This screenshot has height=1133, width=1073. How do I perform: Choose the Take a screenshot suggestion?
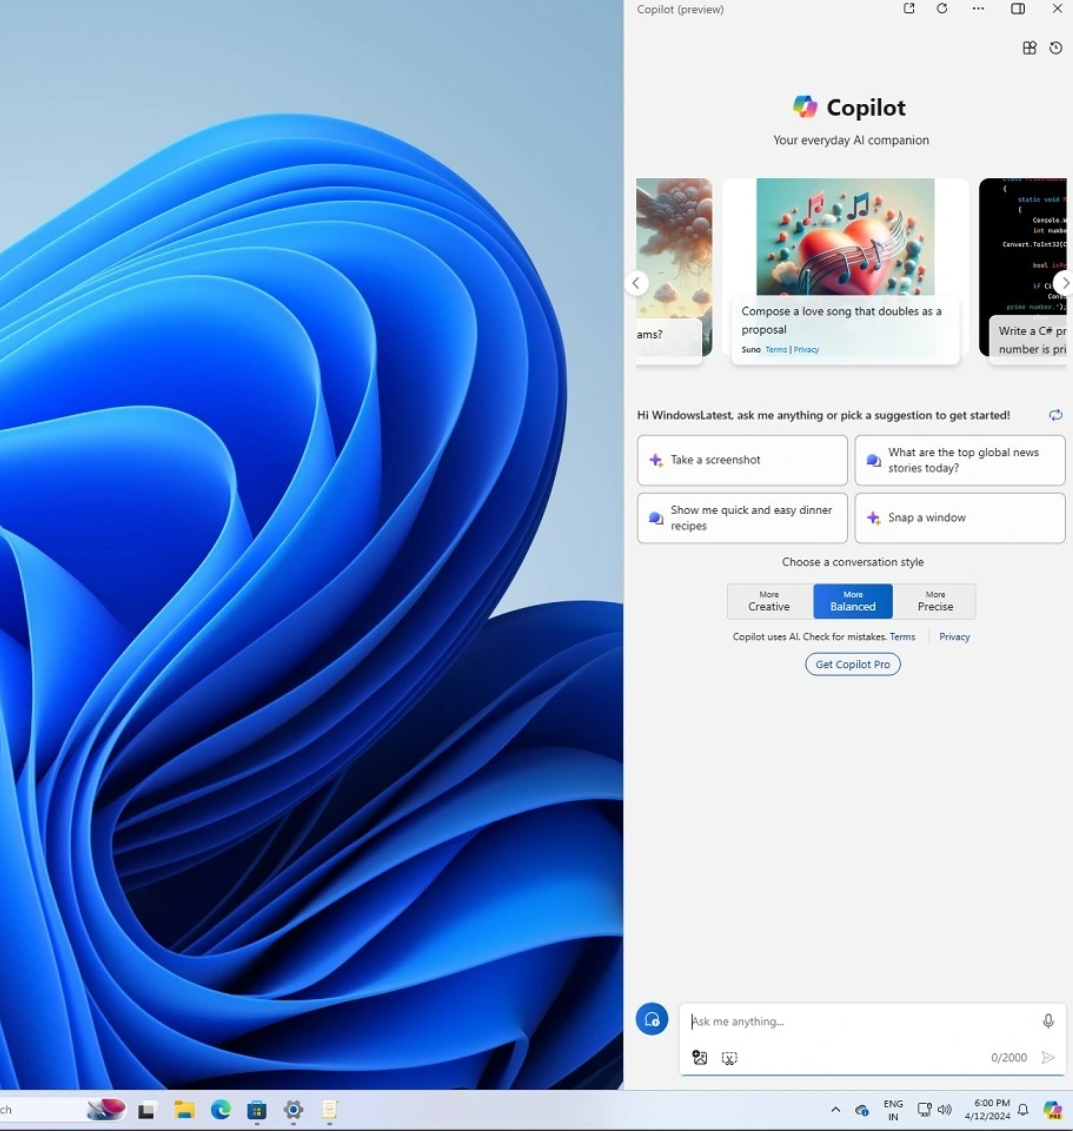click(742, 460)
